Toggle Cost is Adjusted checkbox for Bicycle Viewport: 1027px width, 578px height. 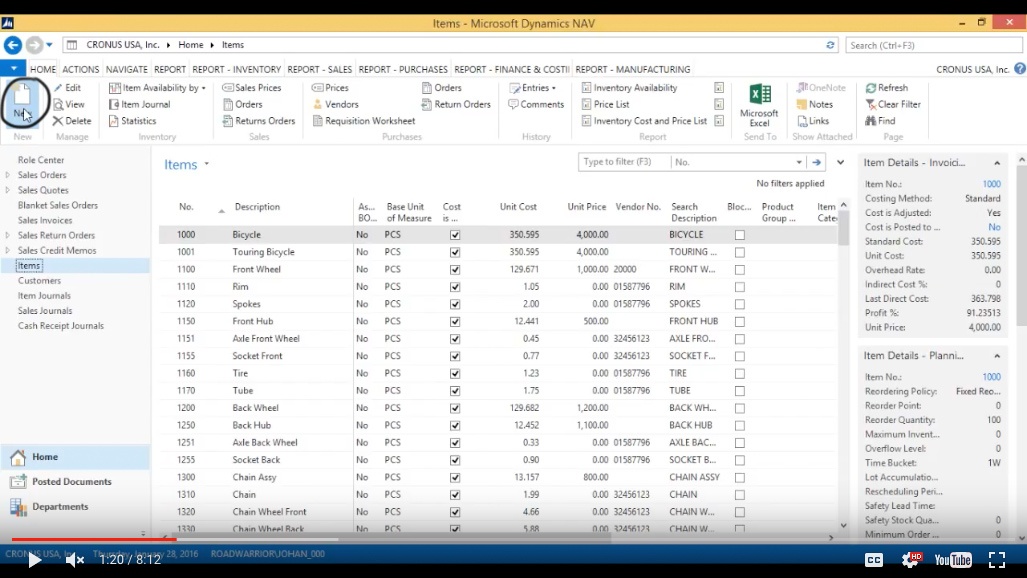point(455,235)
